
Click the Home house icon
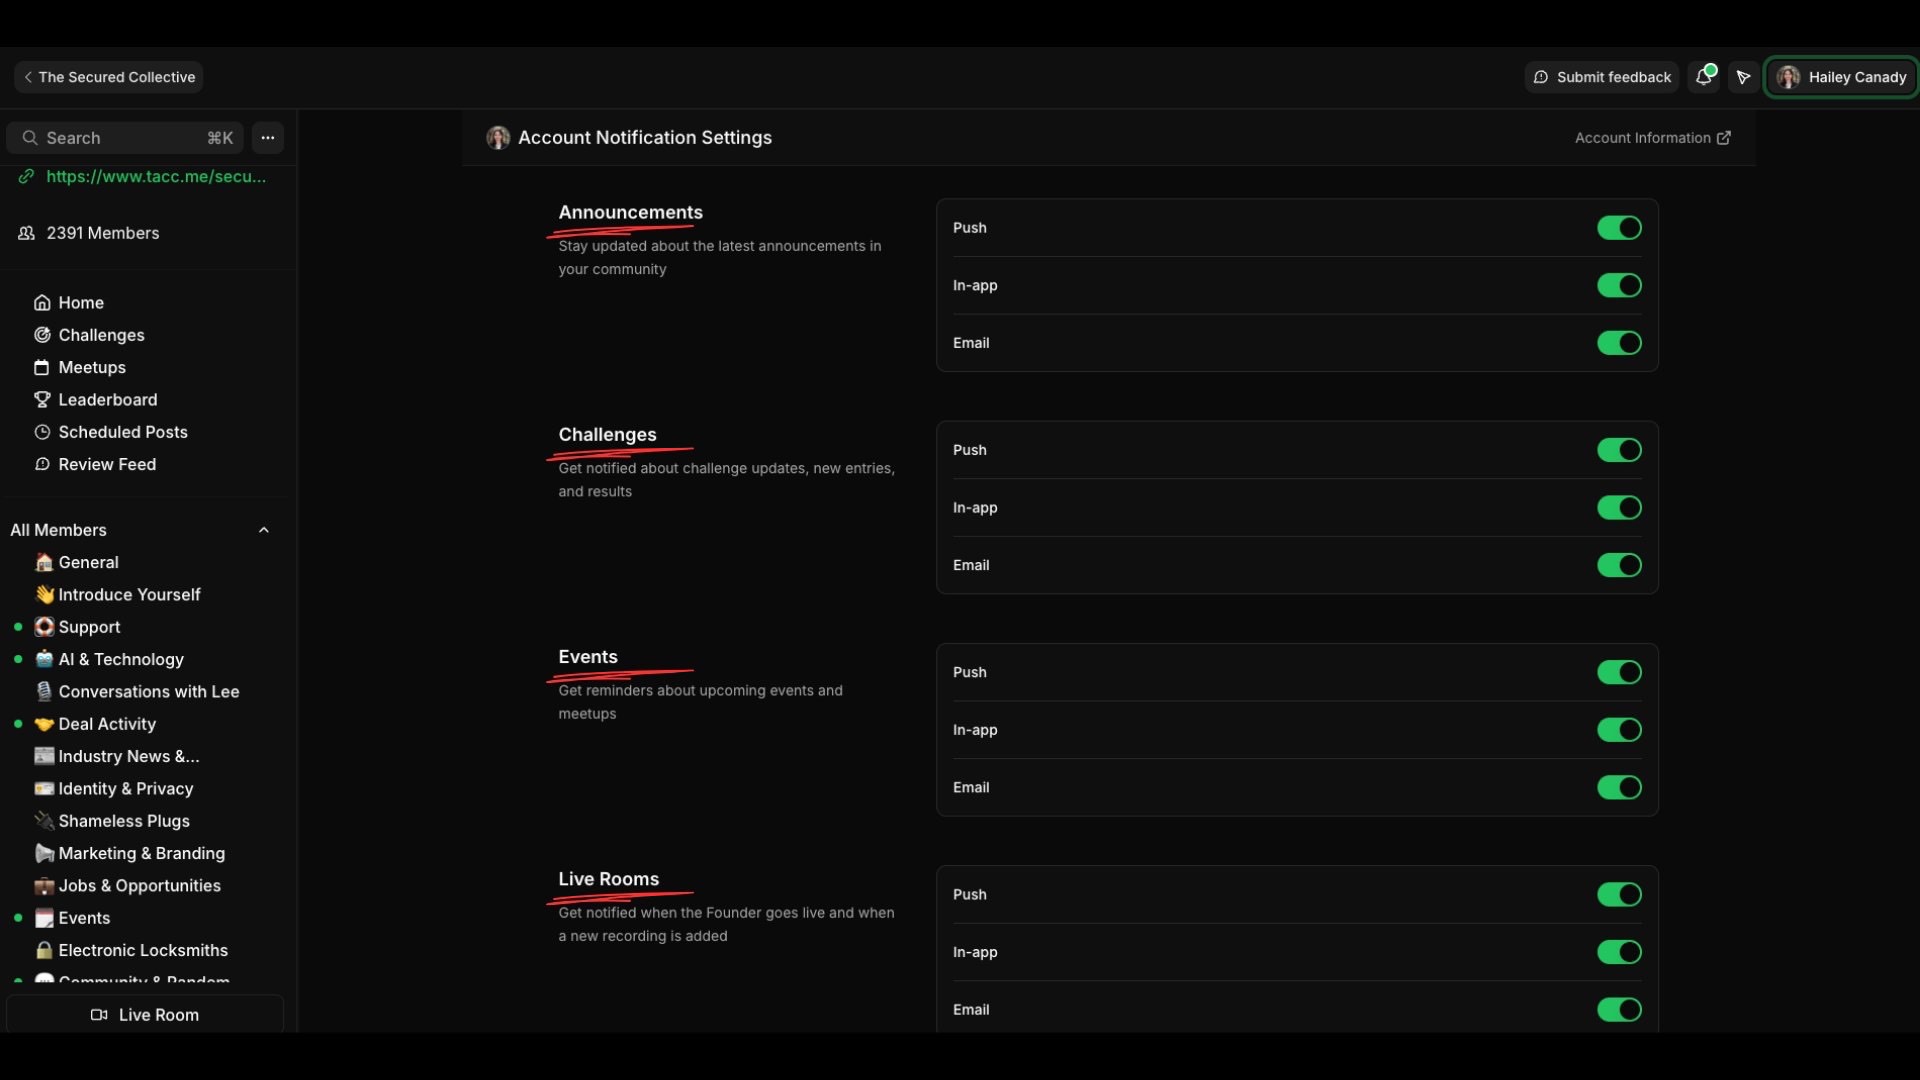(x=42, y=303)
